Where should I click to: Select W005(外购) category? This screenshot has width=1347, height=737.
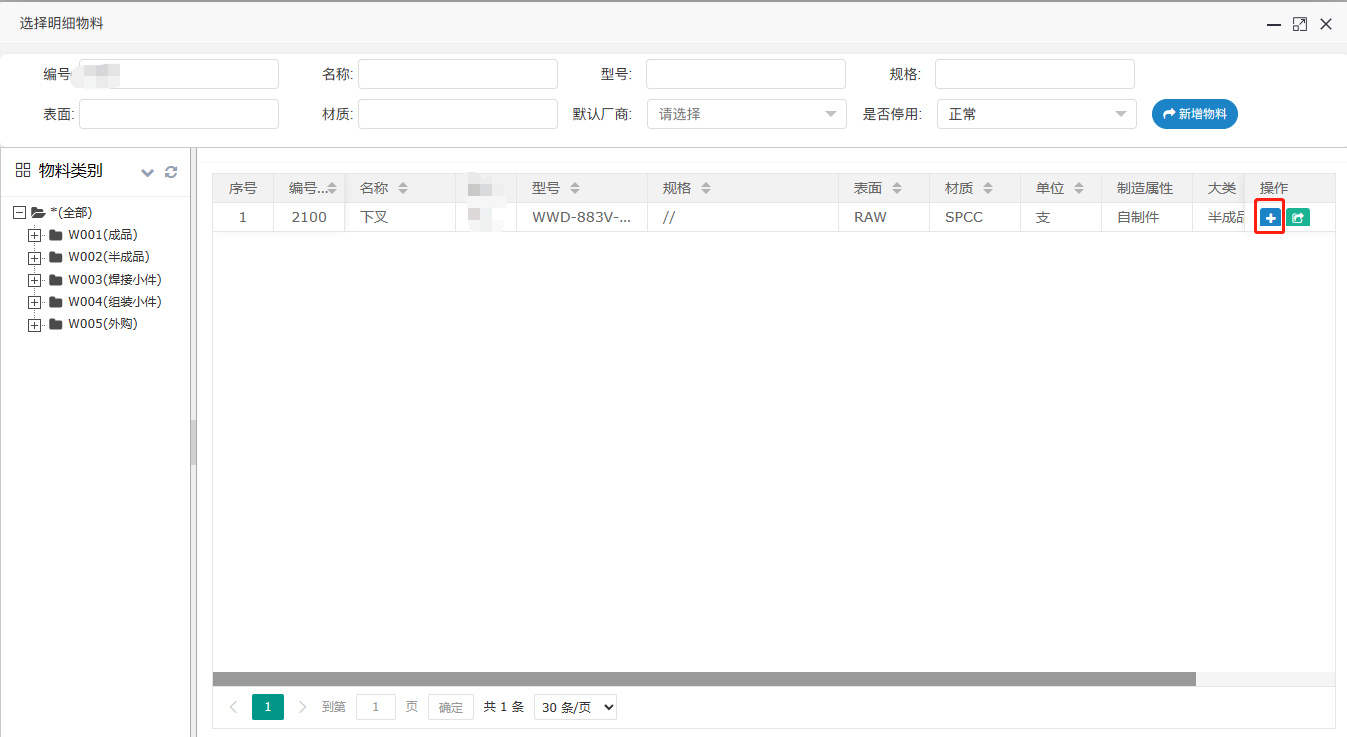coord(102,324)
